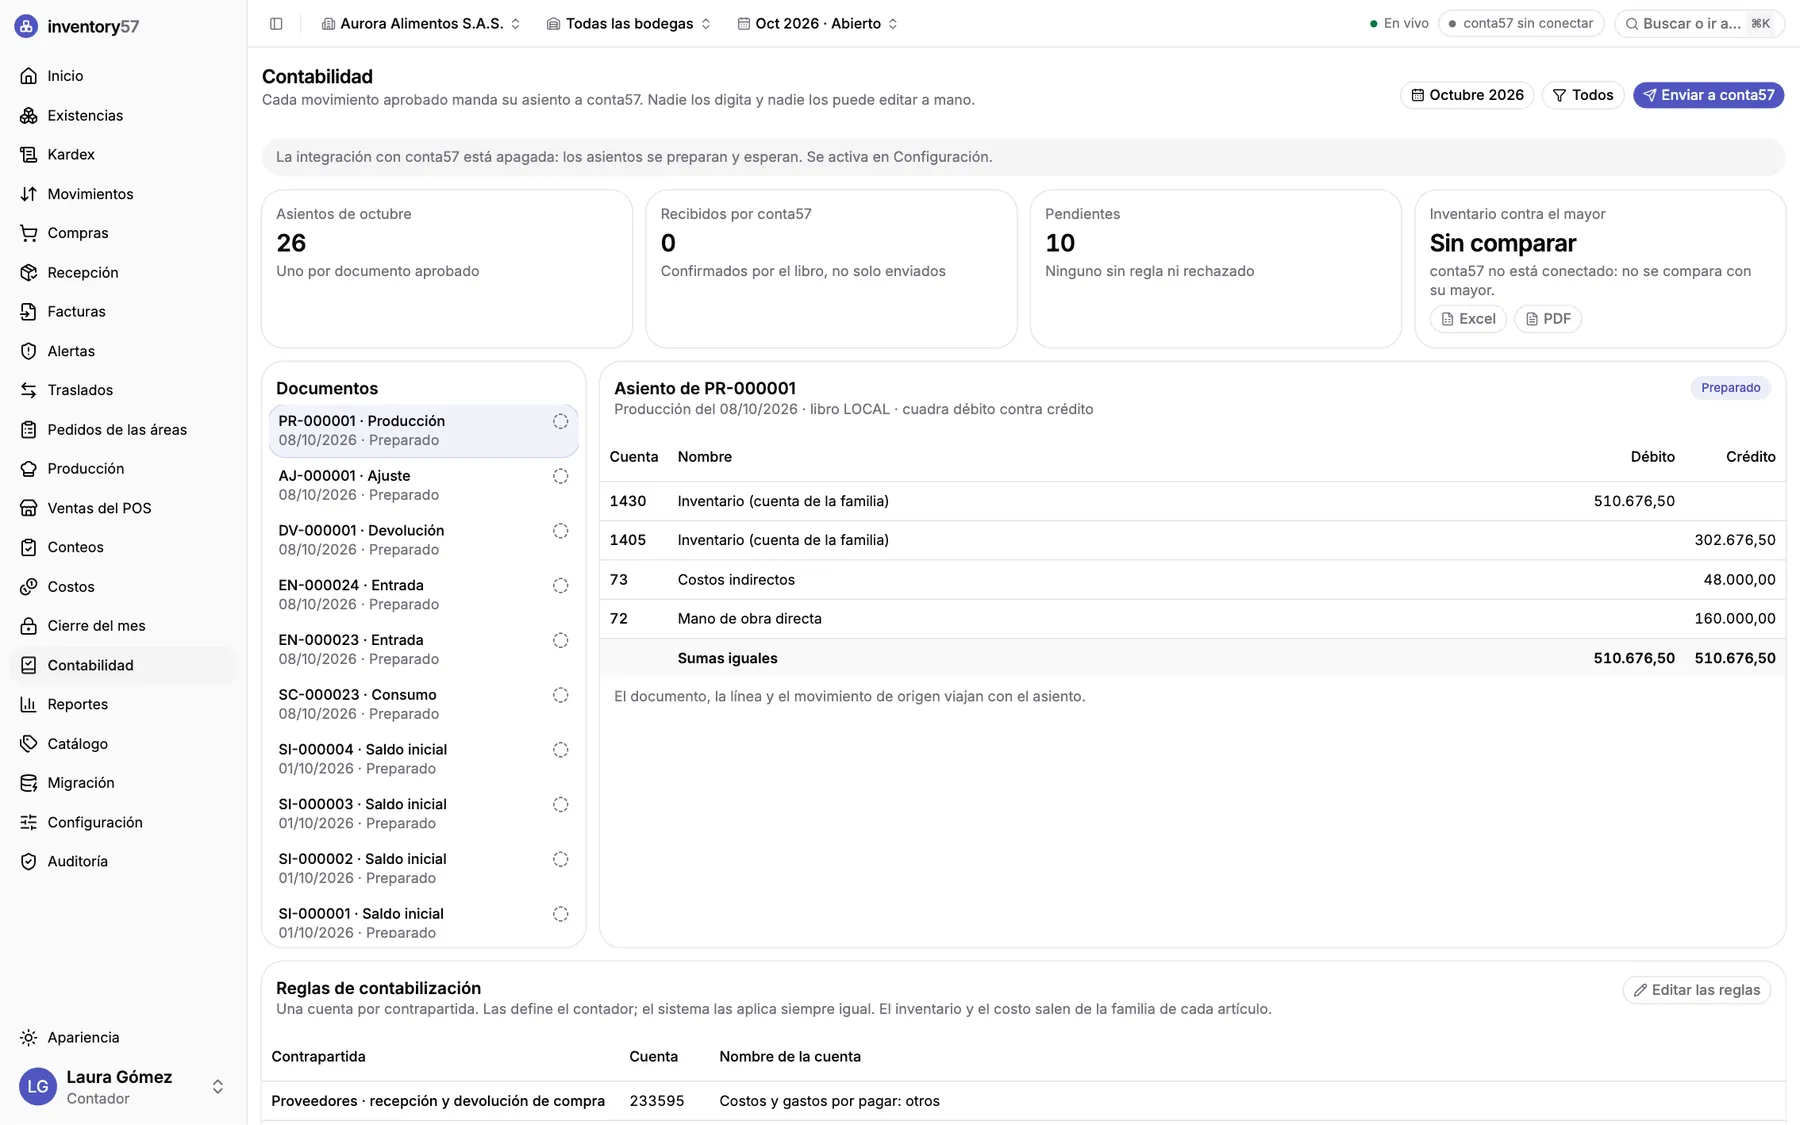The height and width of the screenshot is (1125, 1800).
Task: Open the Octubre 2026 date picker
Action: (1467, 95)
